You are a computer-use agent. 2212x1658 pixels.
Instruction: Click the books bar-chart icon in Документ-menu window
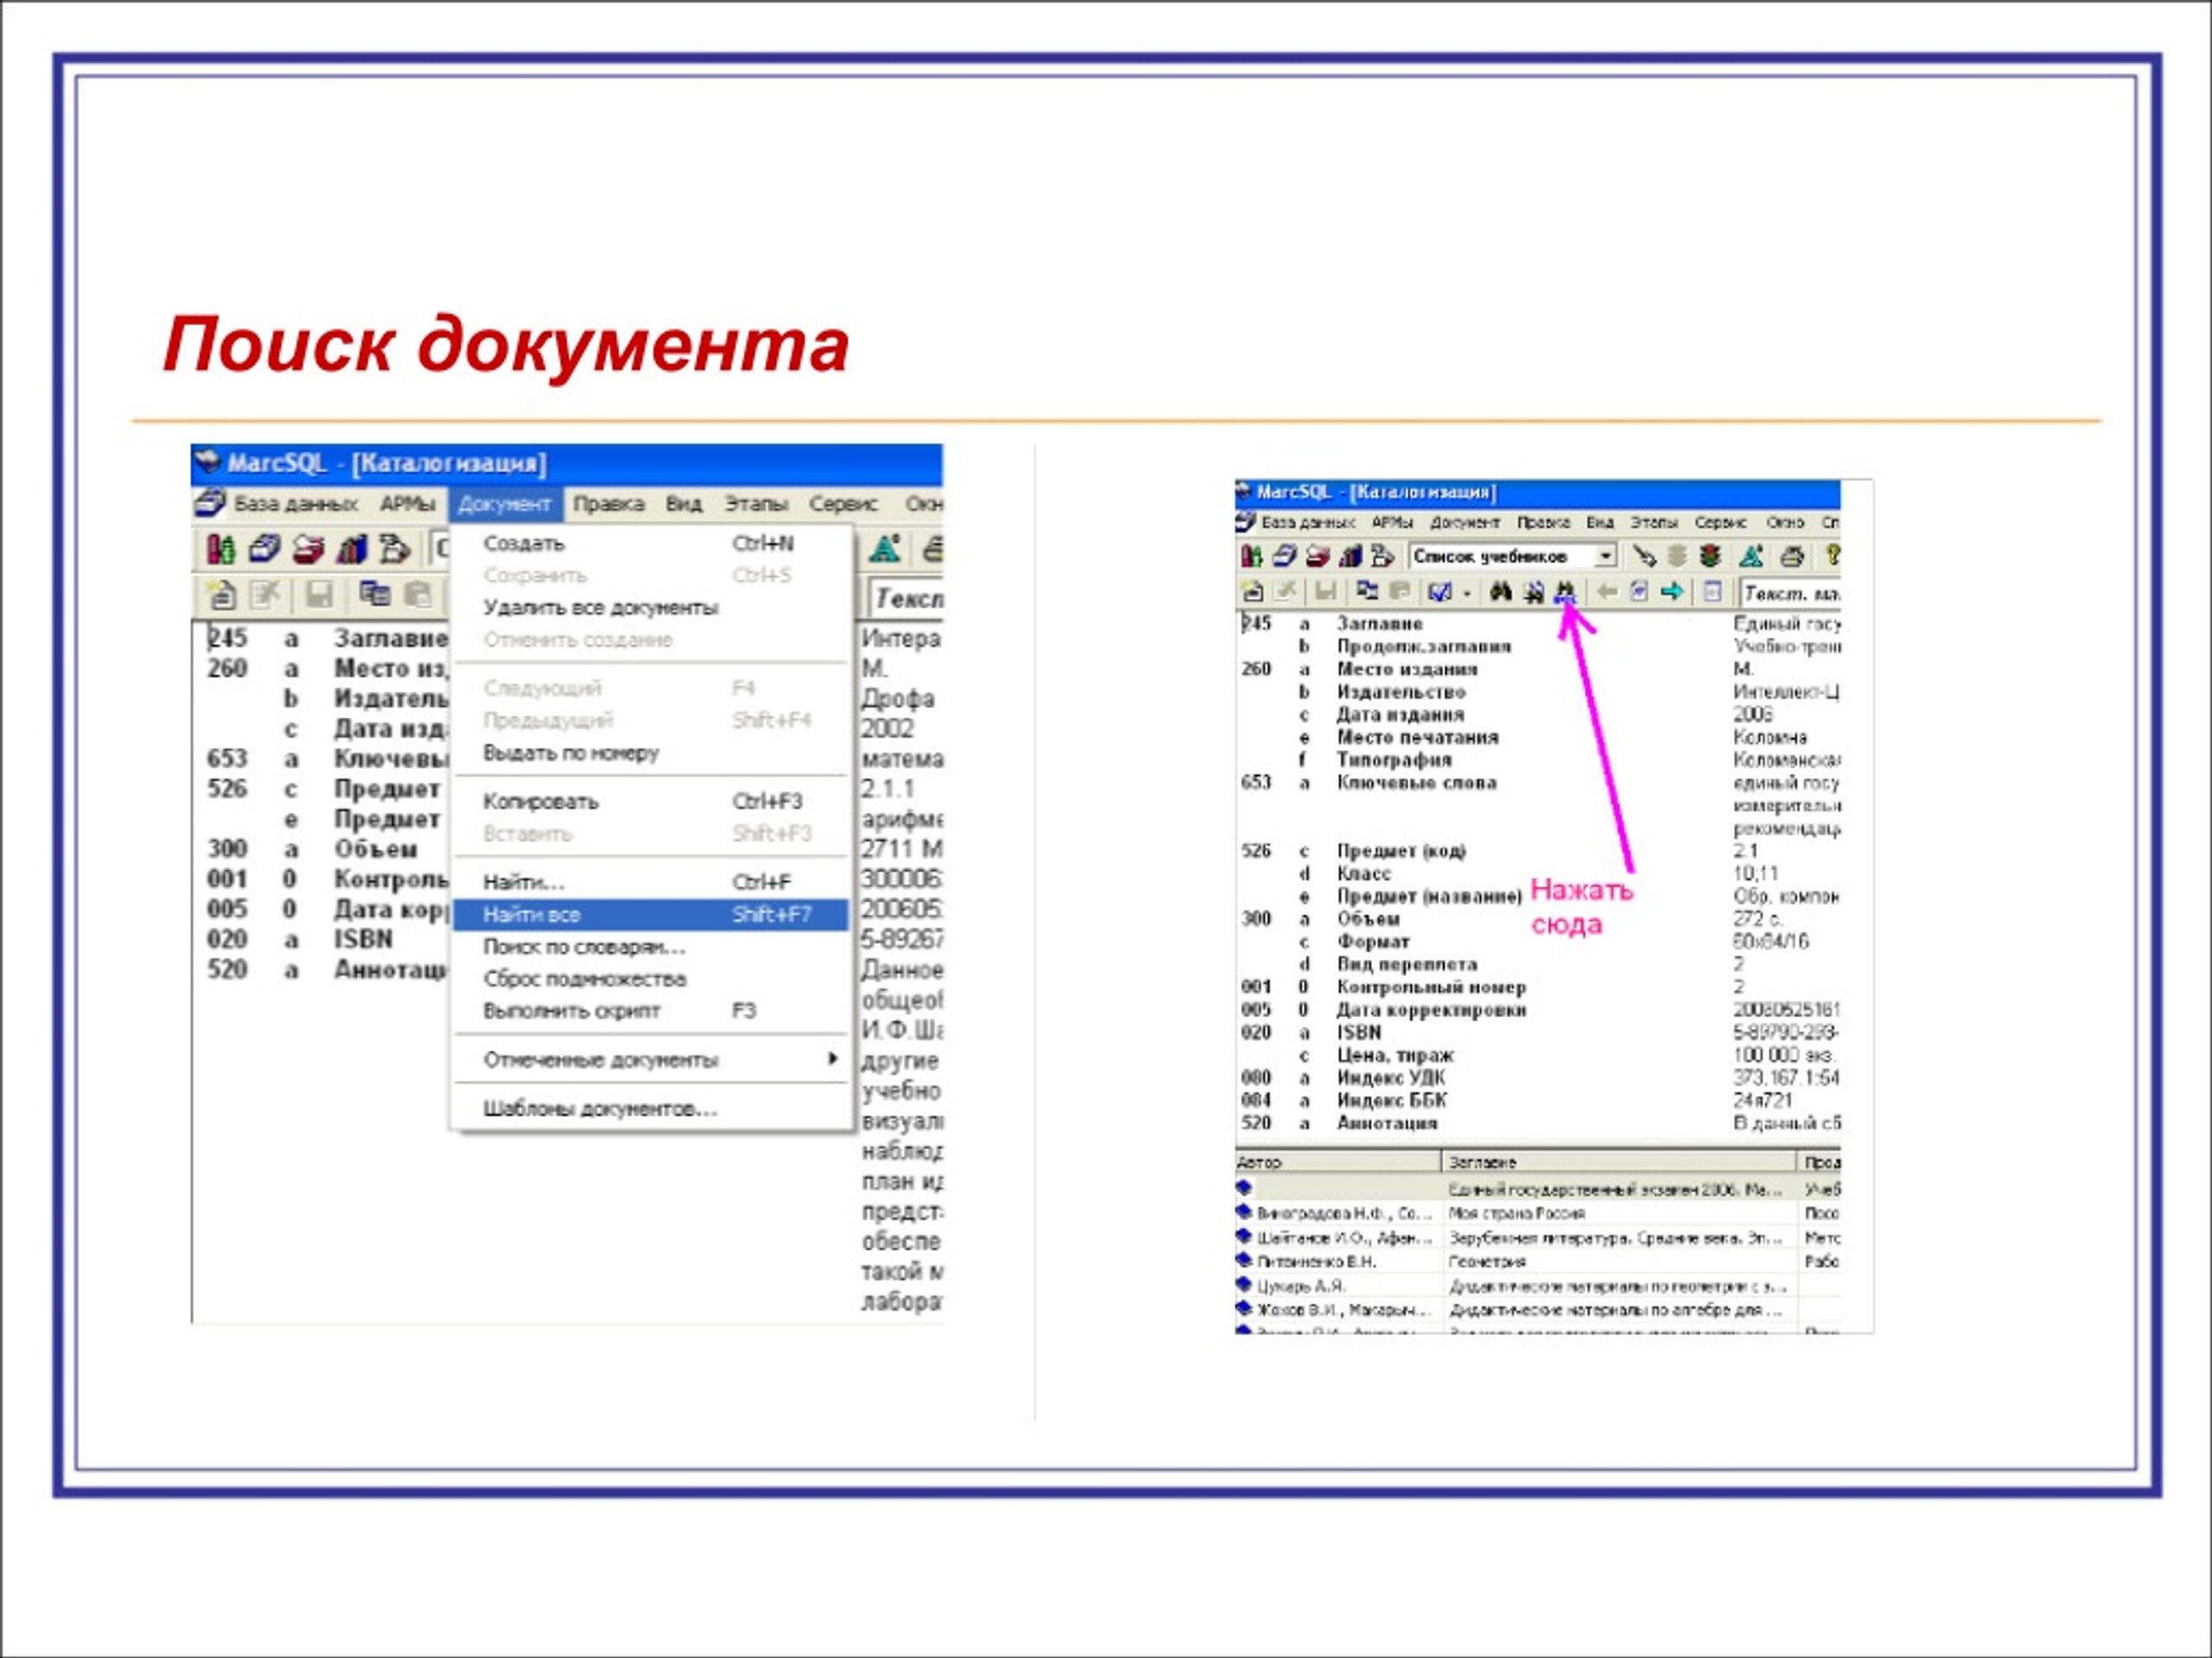(x=352, y=548)
